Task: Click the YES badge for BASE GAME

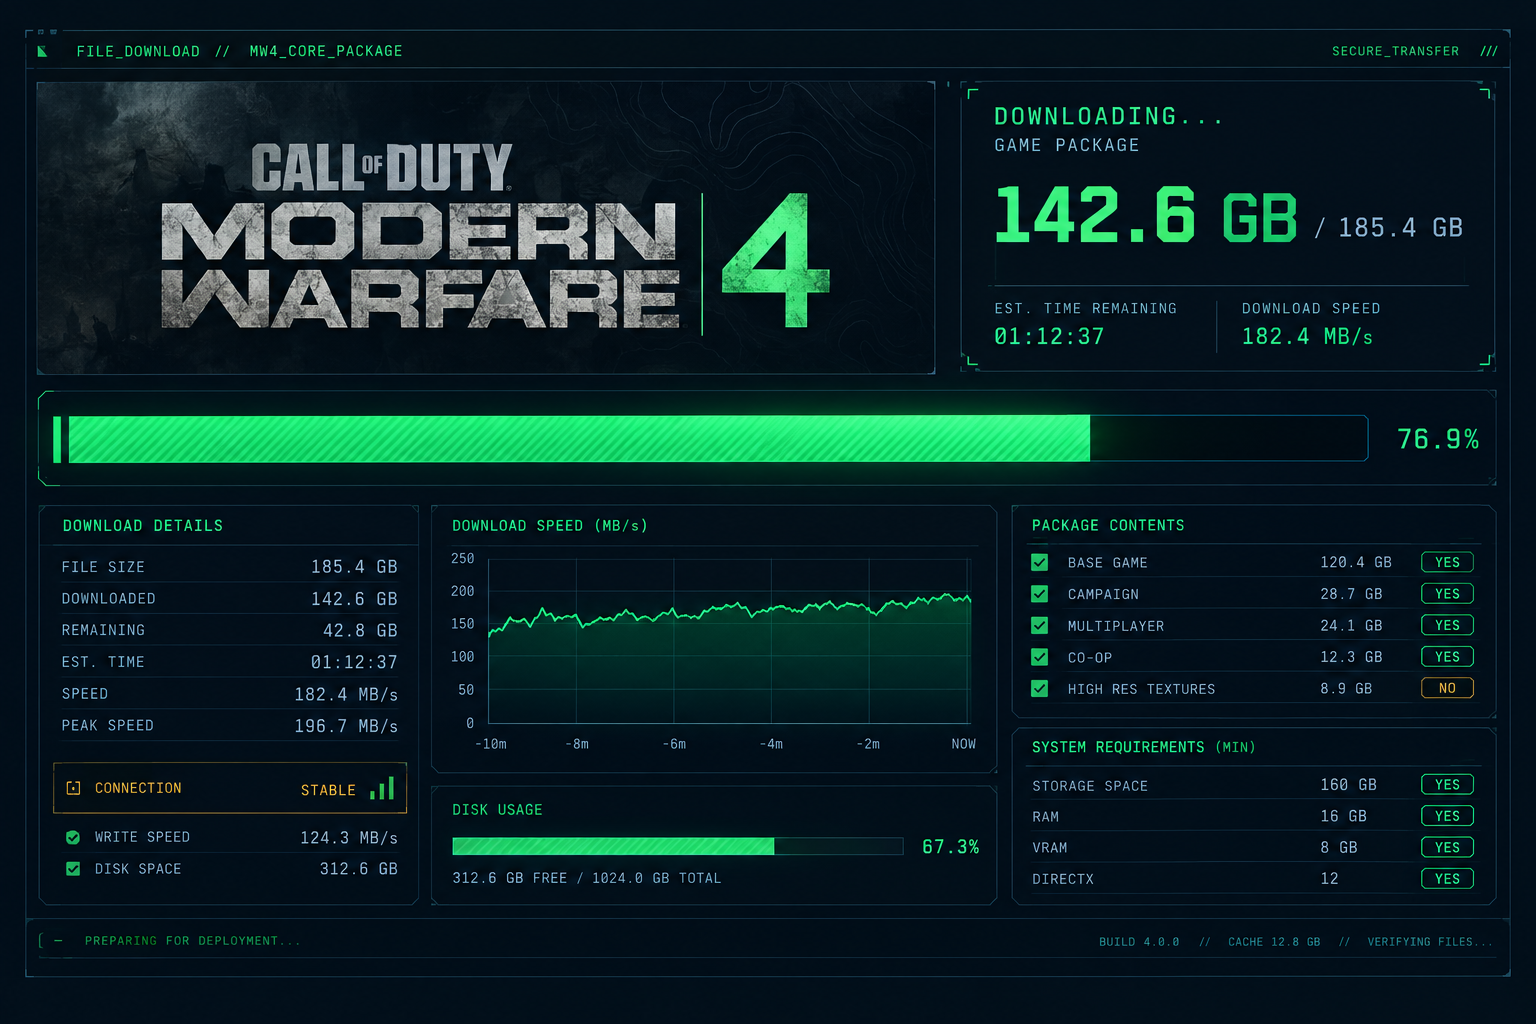Action: pyautogui.click(x=1447, y=562)
